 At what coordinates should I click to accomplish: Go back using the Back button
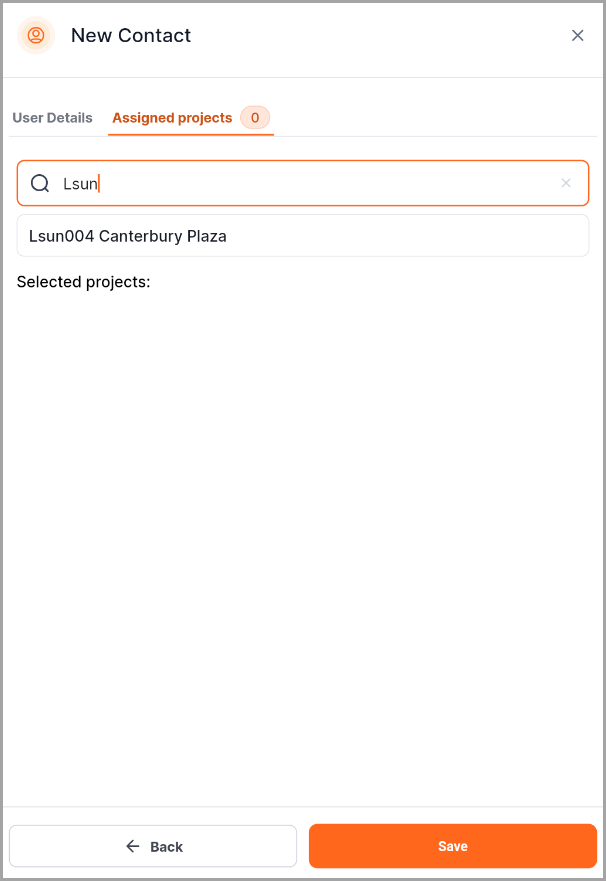tap(153, 846)
